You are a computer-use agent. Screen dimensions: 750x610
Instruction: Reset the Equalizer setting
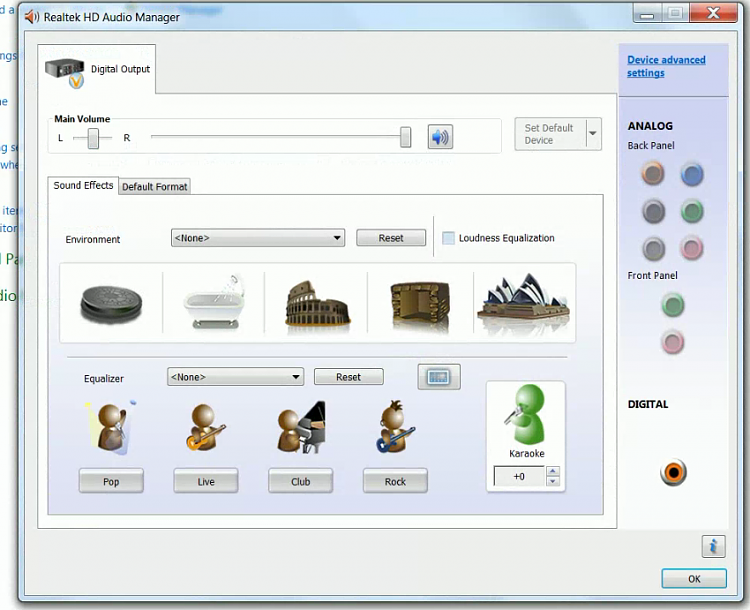348,377
